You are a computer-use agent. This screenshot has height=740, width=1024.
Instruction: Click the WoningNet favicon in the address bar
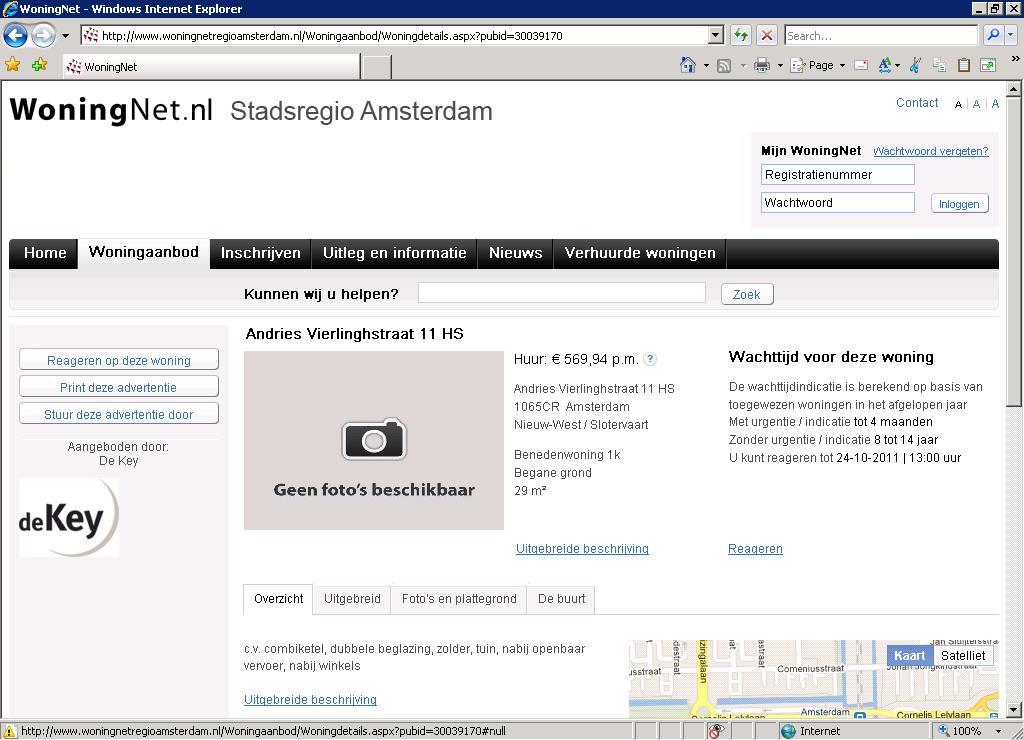(x=91, y=35)
